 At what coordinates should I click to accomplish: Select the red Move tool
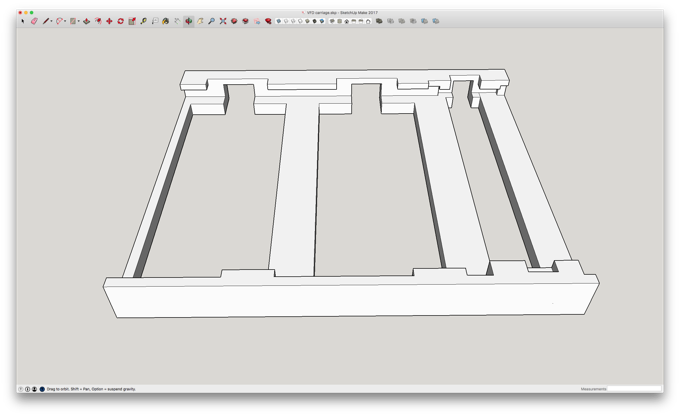click(109, 21)
